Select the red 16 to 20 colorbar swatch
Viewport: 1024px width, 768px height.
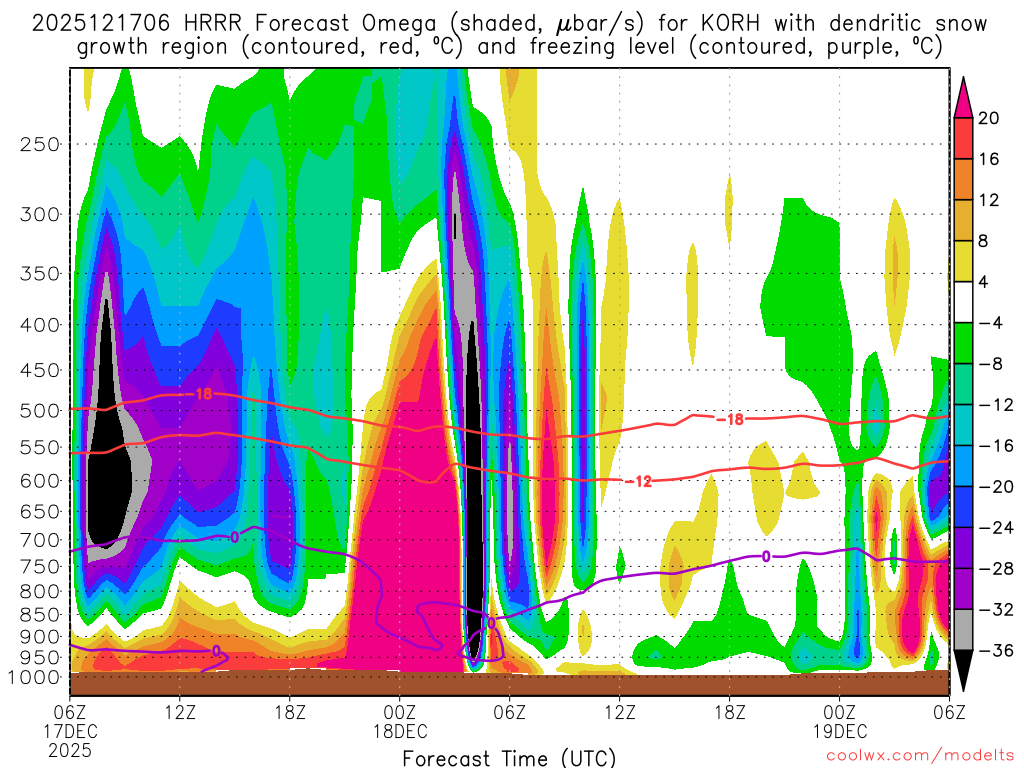point(963,138)
